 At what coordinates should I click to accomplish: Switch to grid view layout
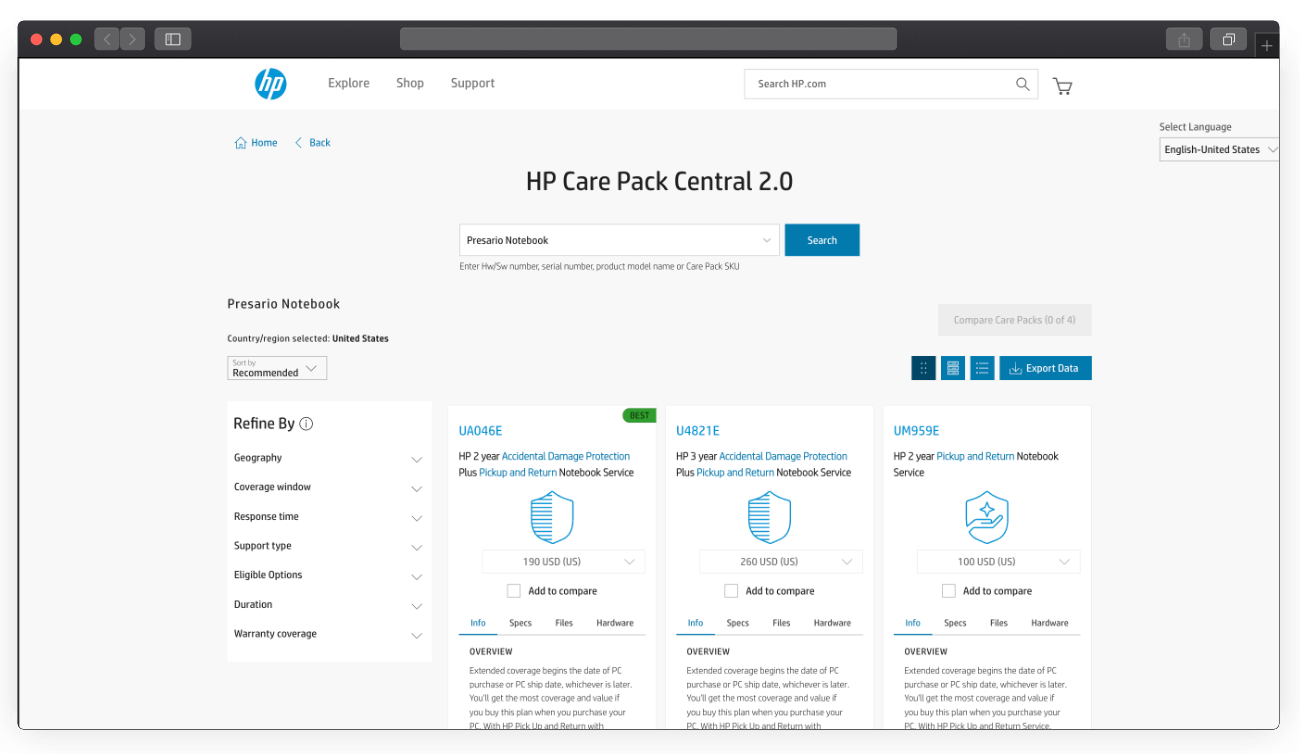pos(923,368)
